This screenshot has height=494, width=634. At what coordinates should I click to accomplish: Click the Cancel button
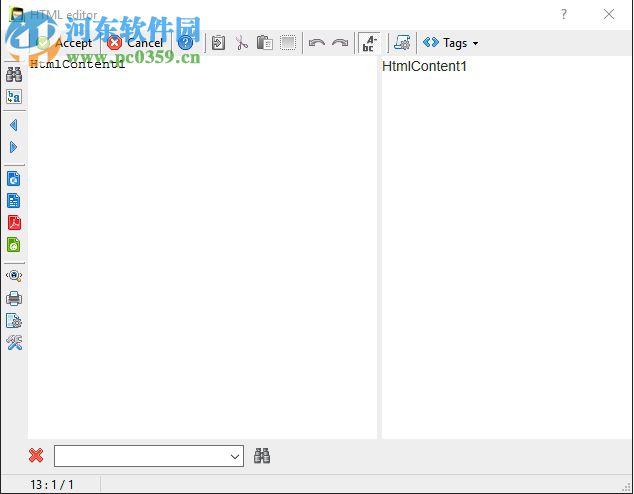[136, 43]
